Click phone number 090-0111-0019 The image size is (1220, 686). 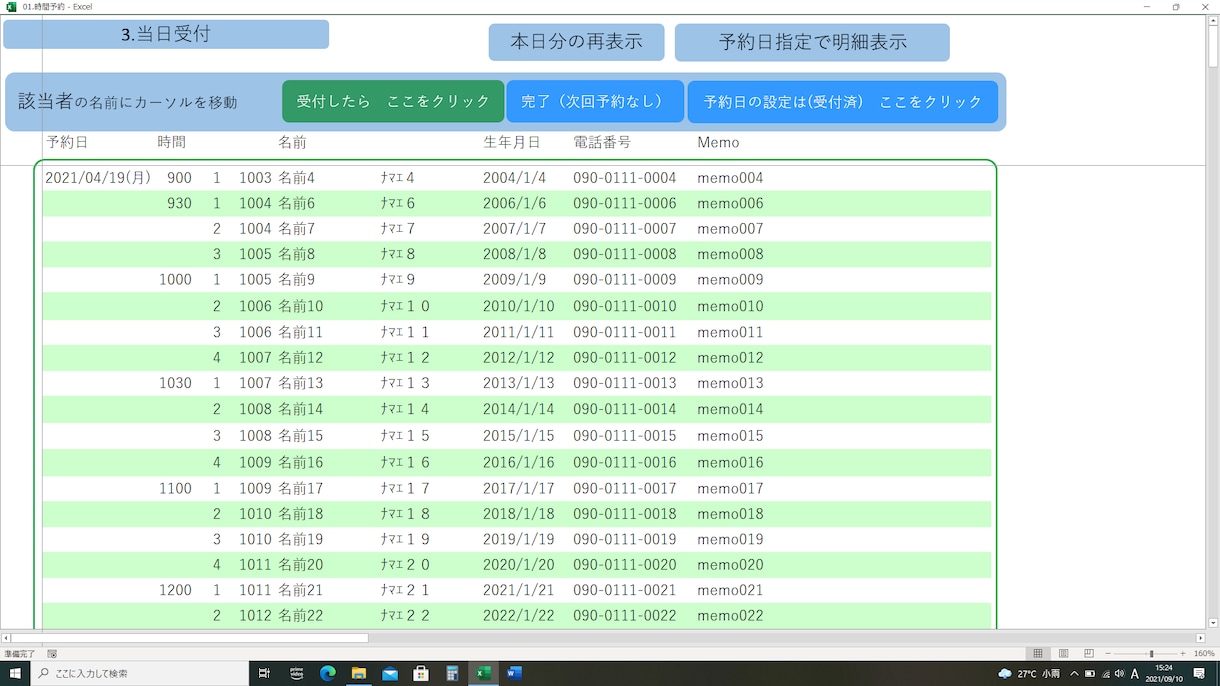(x=625, y=539)
